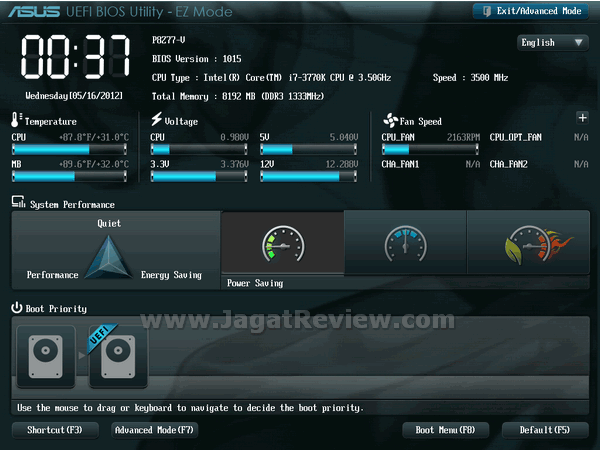Viewport: 600px width, 450px height.
Task: Click the performance triangle graphic
Action: click(x=109, y=257)
